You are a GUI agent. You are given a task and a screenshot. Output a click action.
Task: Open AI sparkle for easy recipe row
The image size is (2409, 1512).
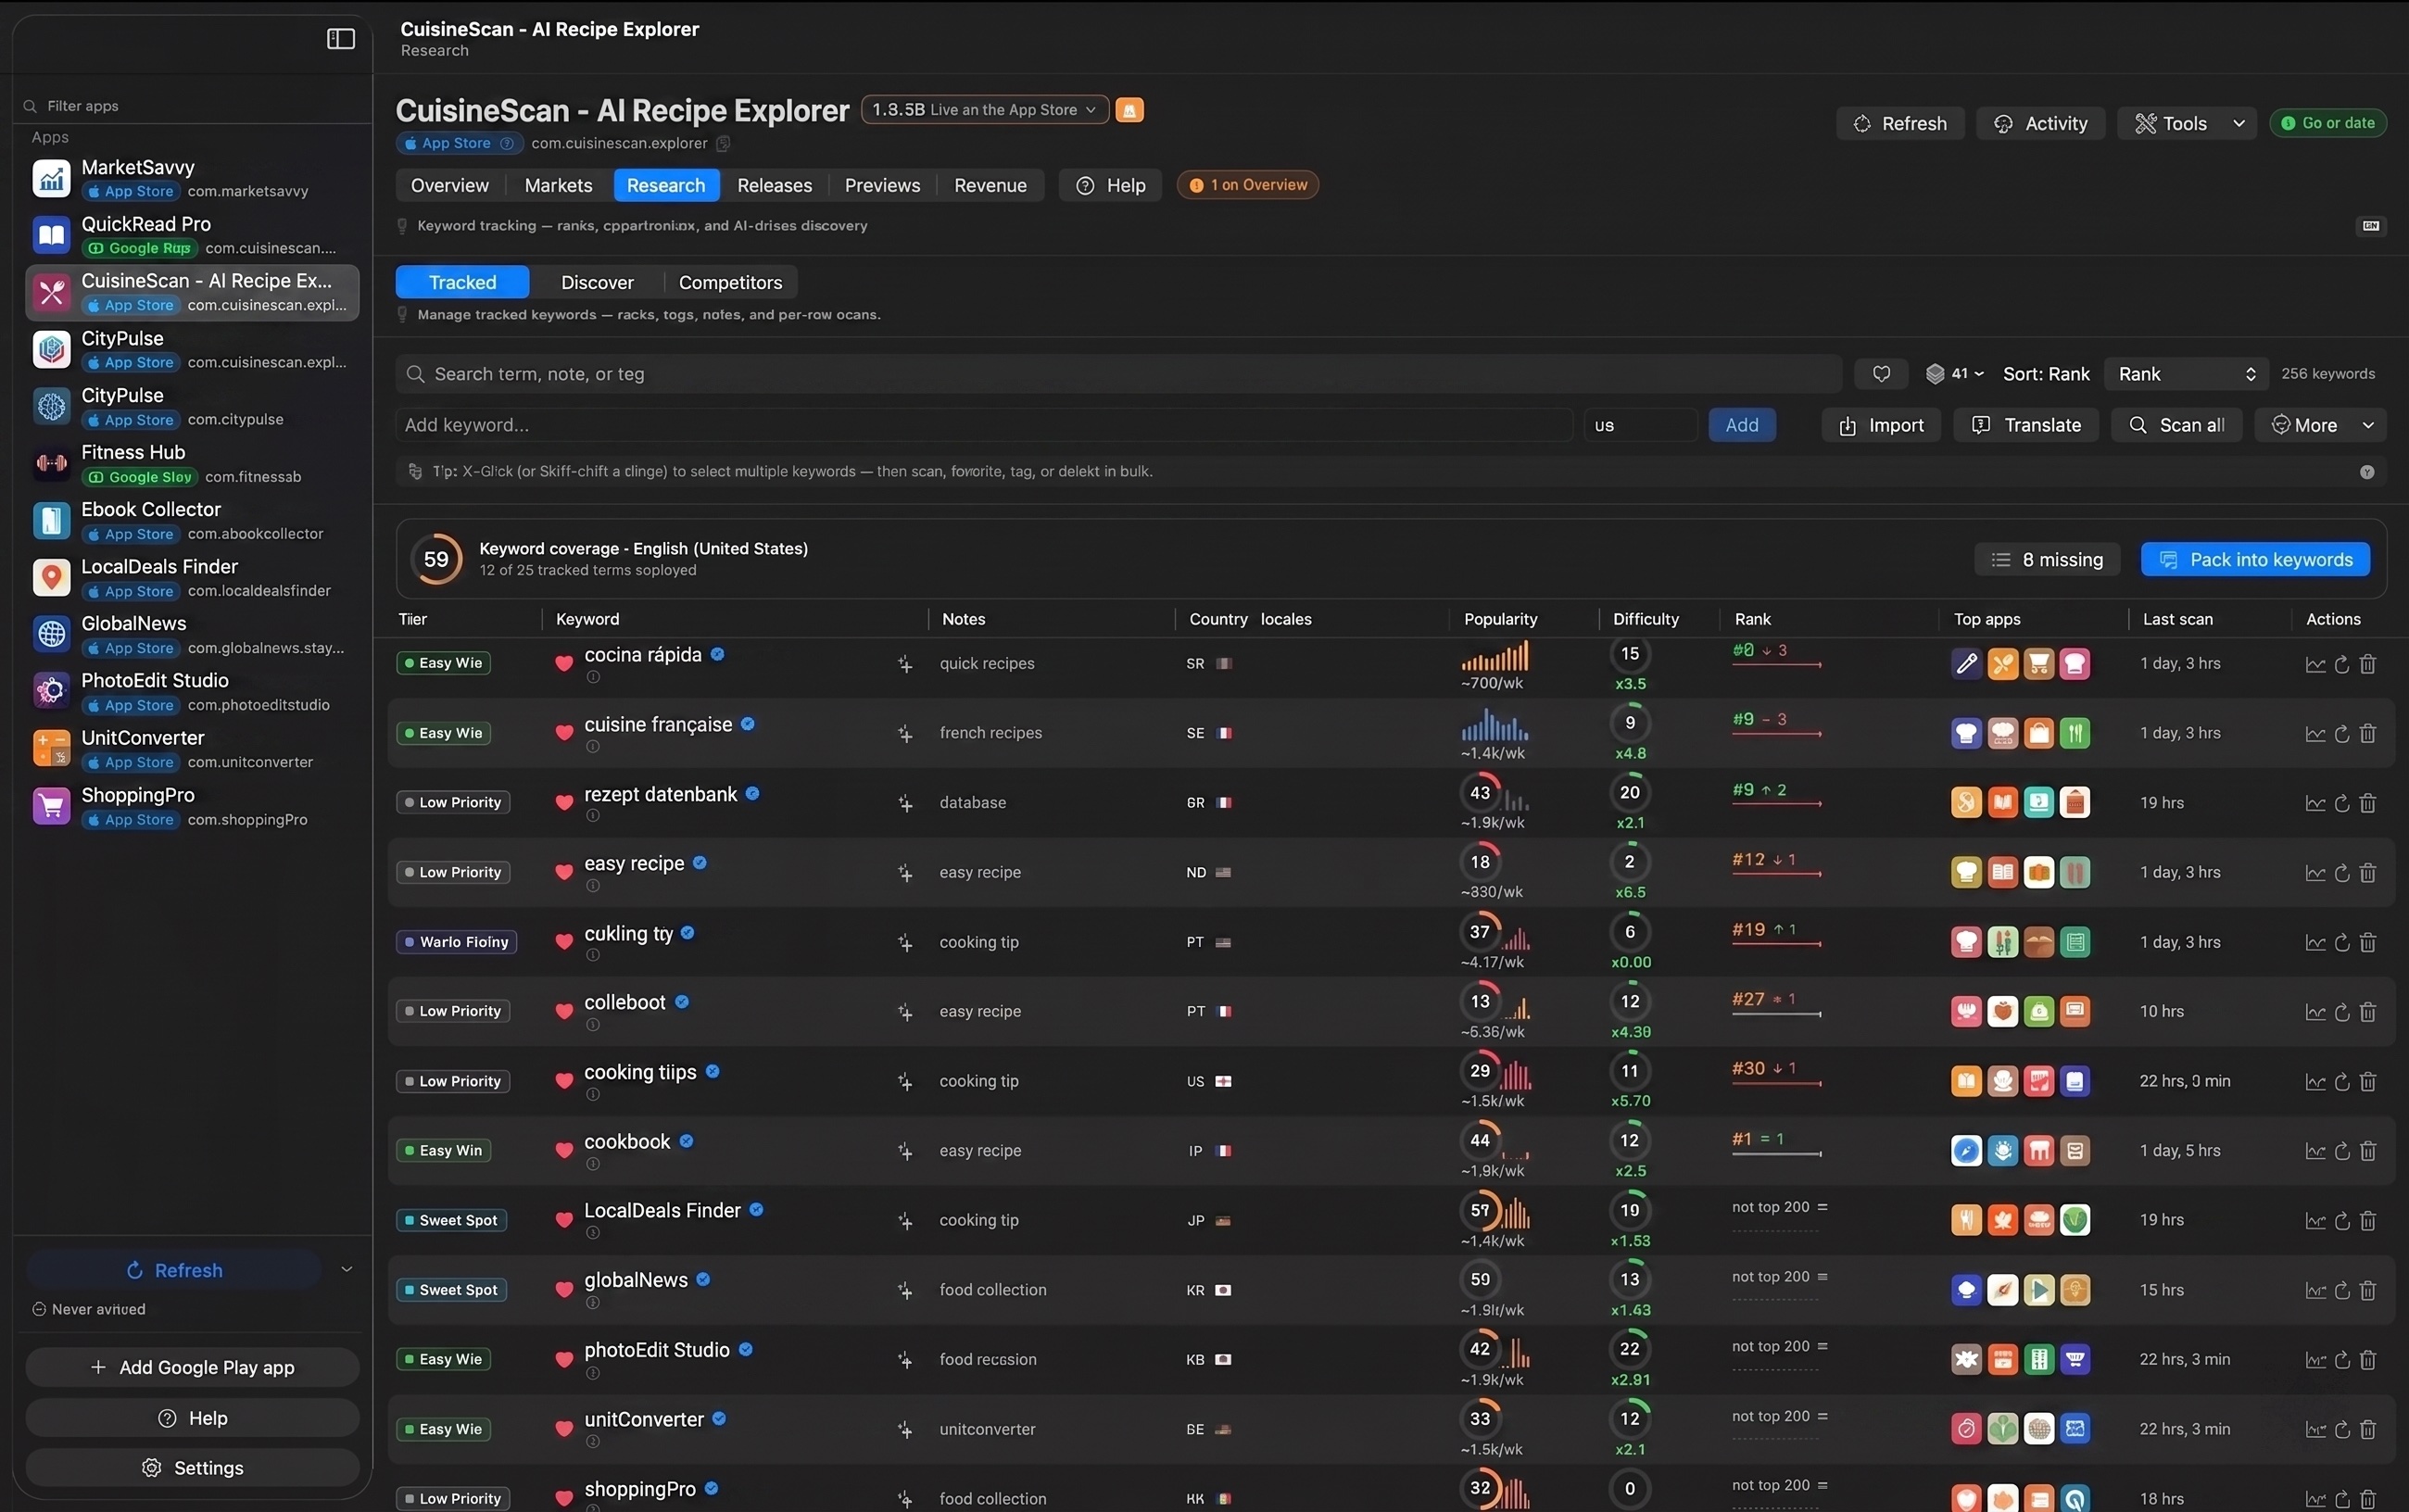click(905, 873)
